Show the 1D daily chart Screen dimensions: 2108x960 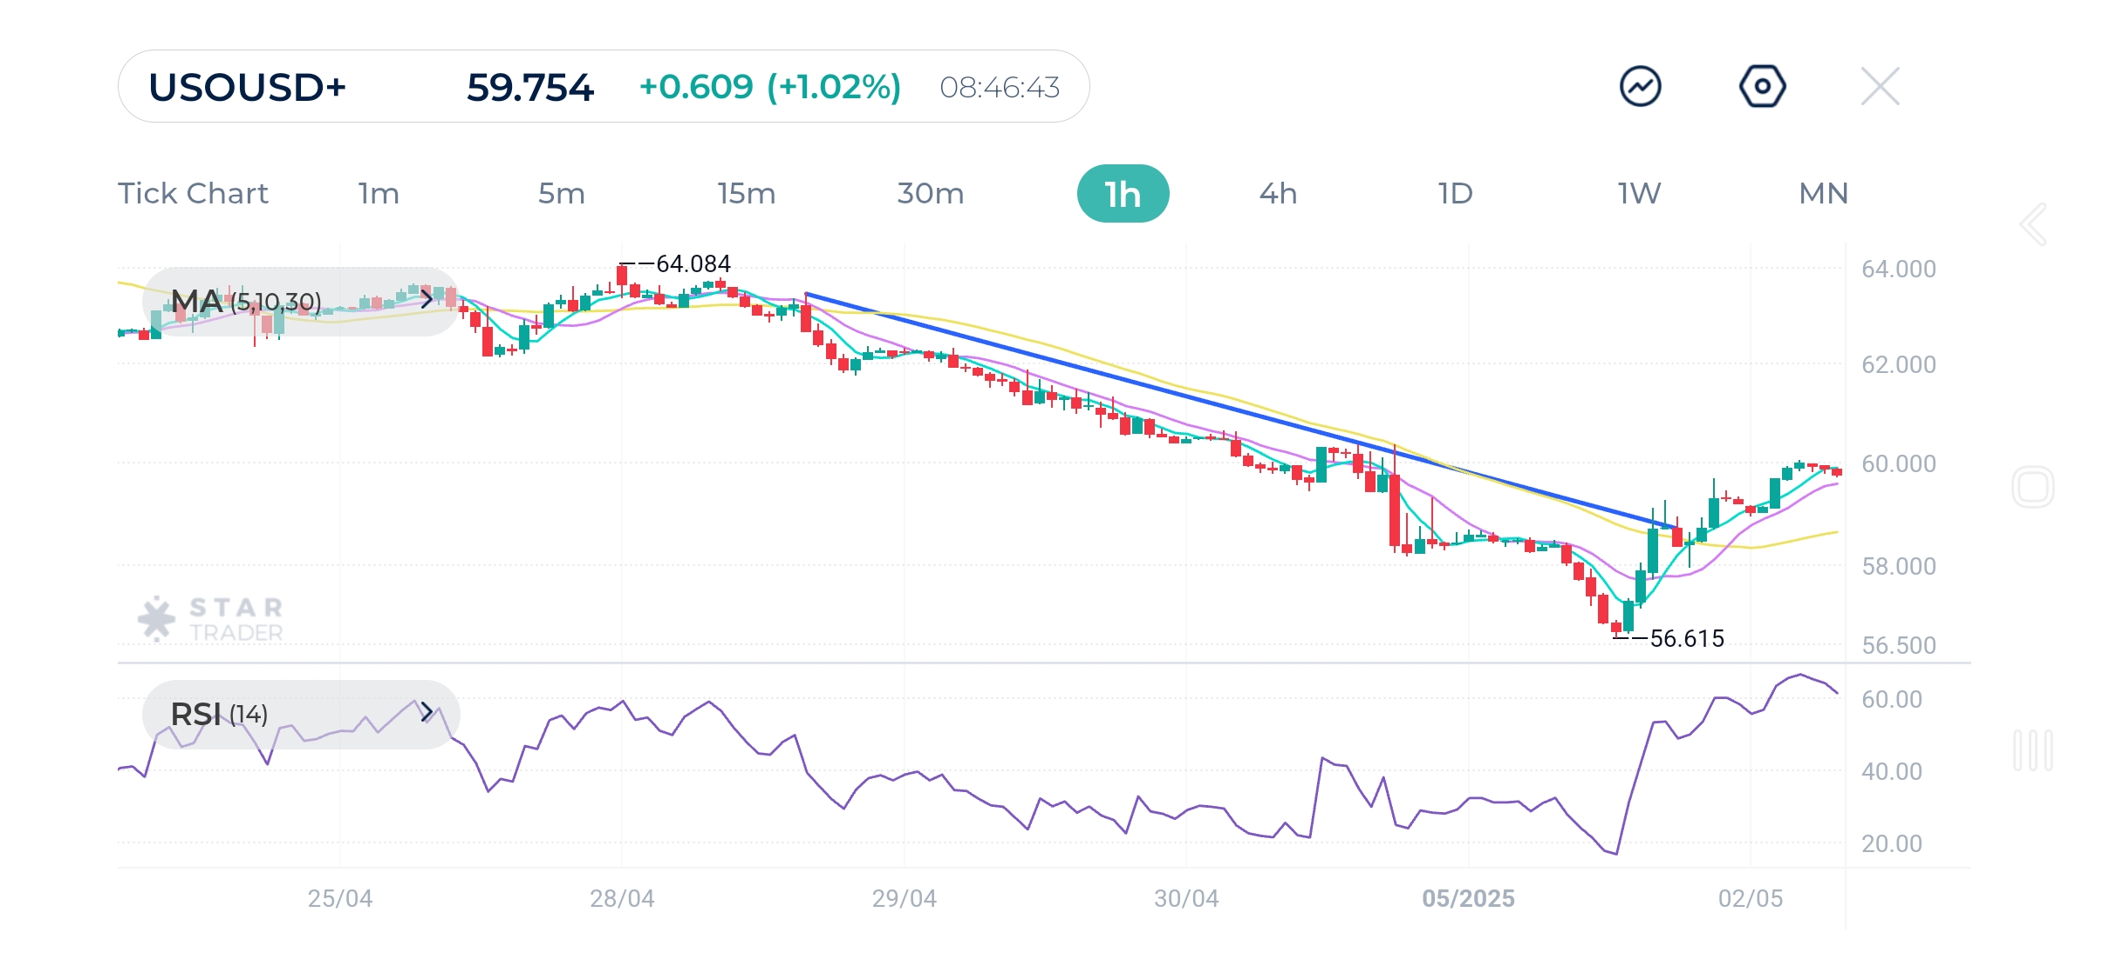click(1455, 193)
